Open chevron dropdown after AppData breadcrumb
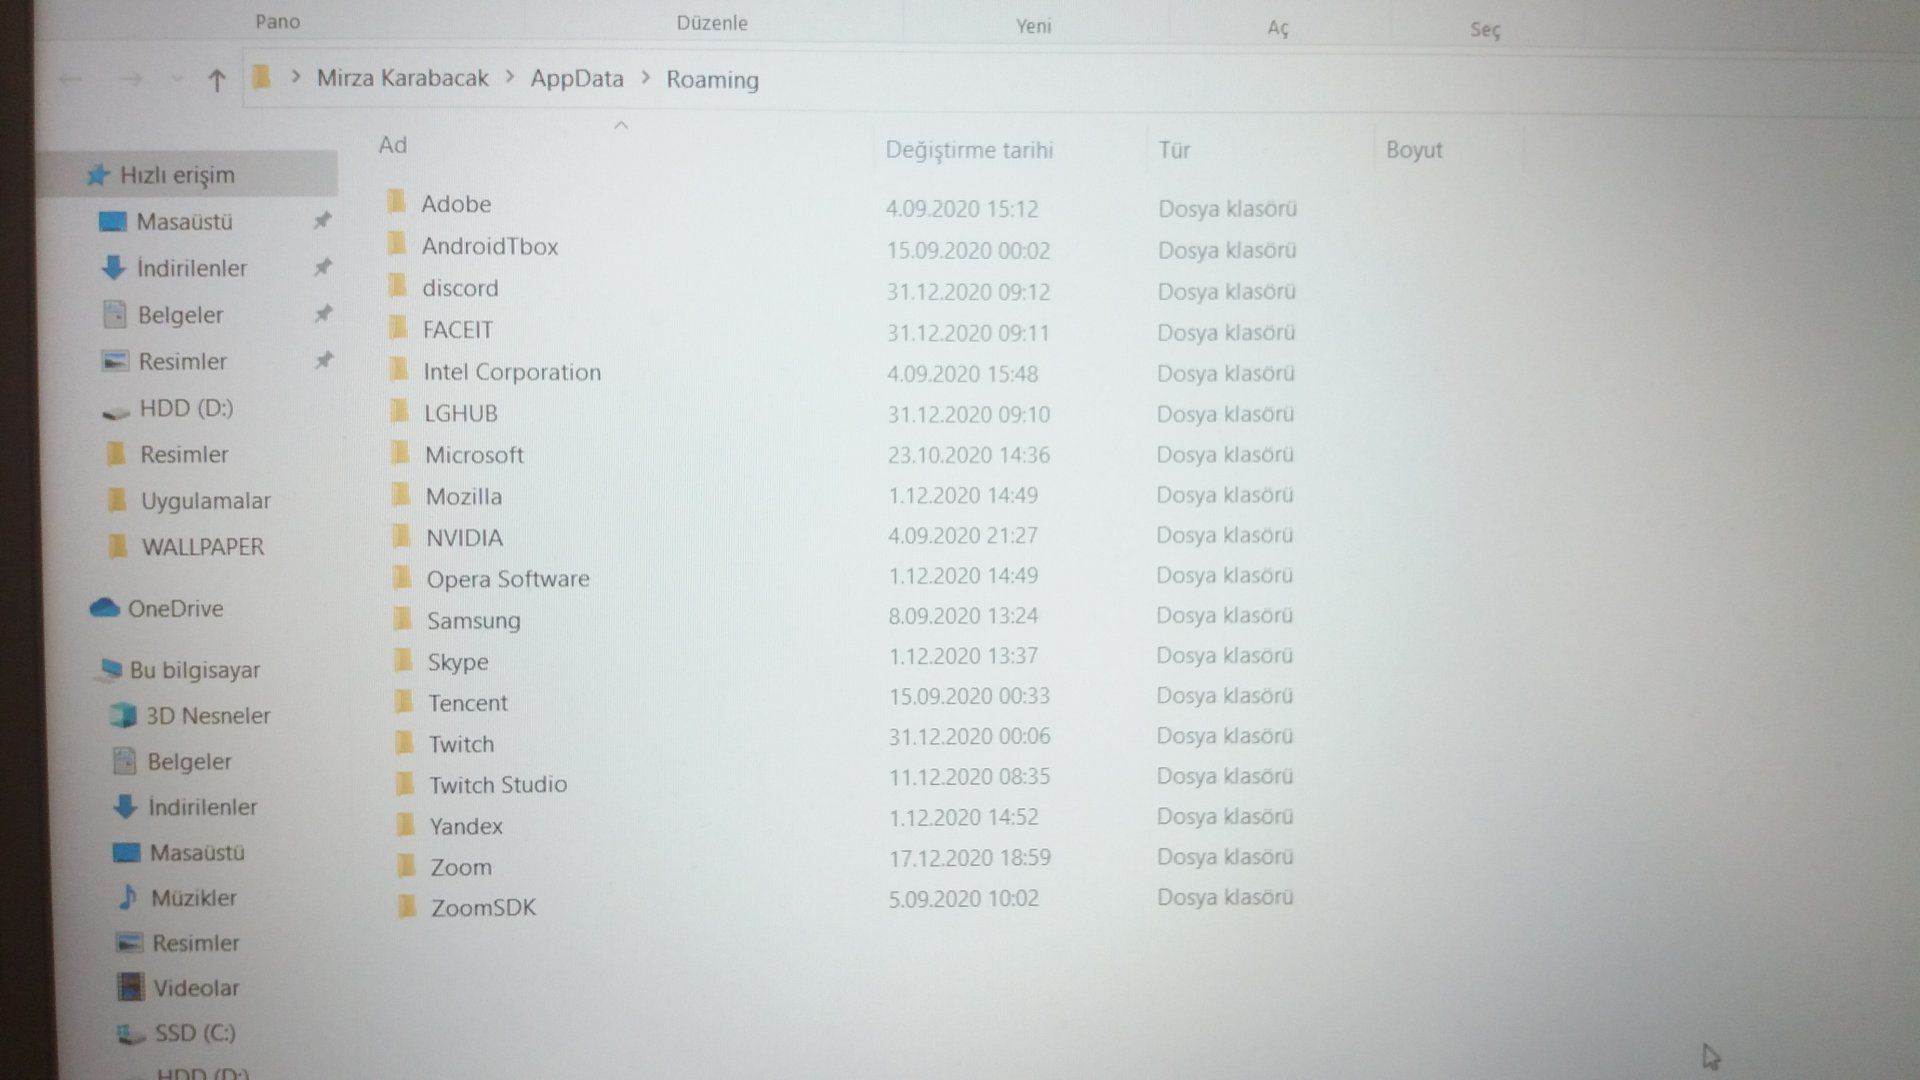The height and width of the screenshot is (1080, 1920). (x=645, y=78)
